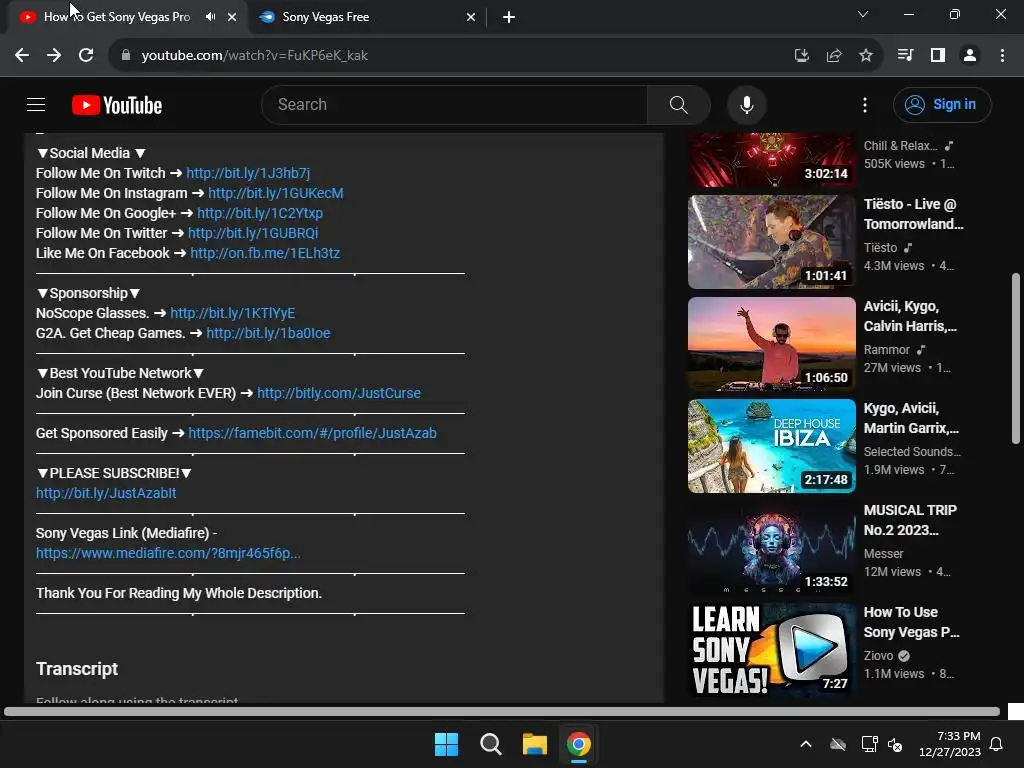Open the G2A cheap games link

click(268, 333)
